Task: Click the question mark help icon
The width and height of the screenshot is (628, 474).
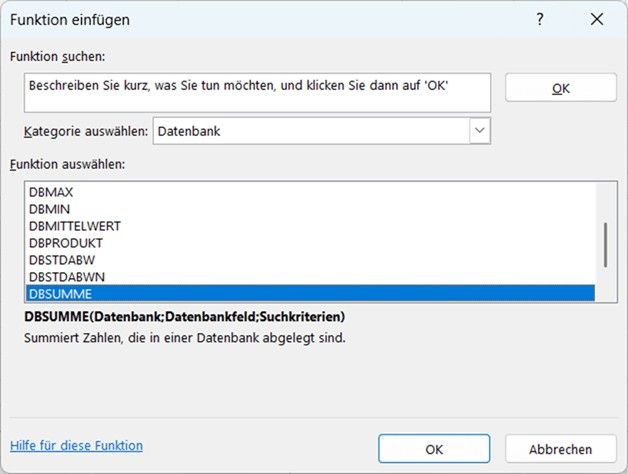Action: [540, 19]
